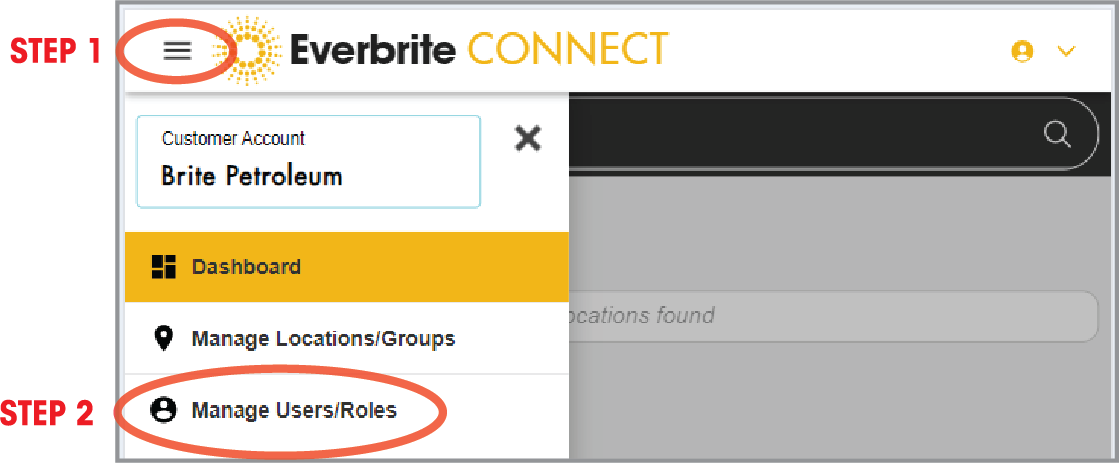Click the orange CONNECT word in the header
This screenshot has width=1119, height=463.
pos(567,50)
